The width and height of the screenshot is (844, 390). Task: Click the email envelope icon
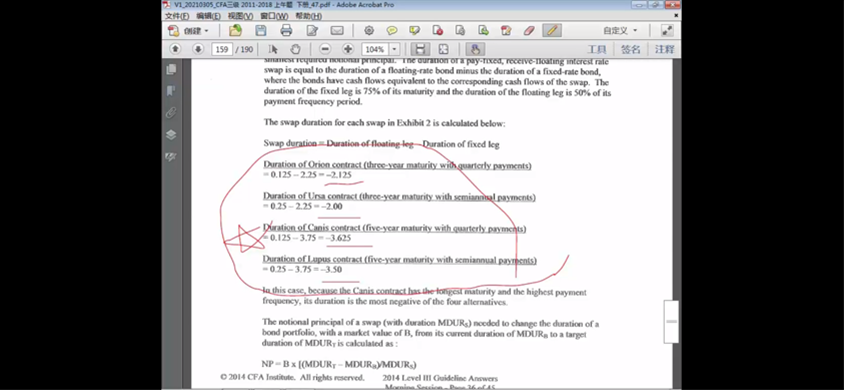tap(337, 31)
